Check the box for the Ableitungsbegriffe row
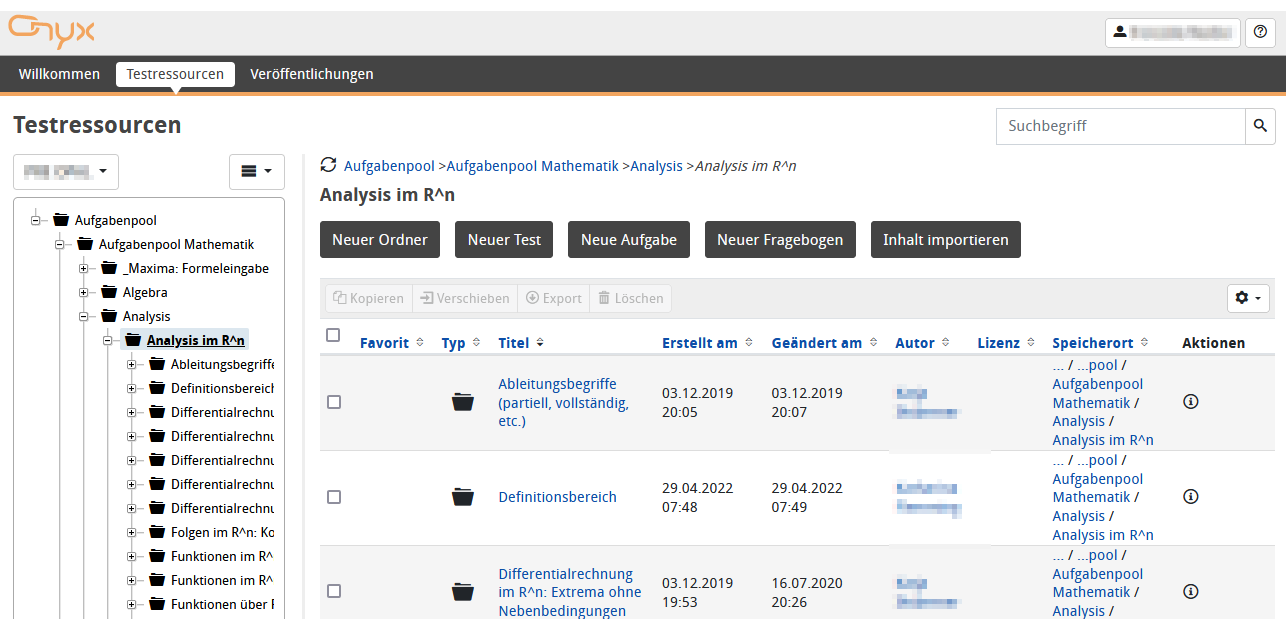Image resolution: width=1286 pixels, height=619 pixels. click(334, 402)
